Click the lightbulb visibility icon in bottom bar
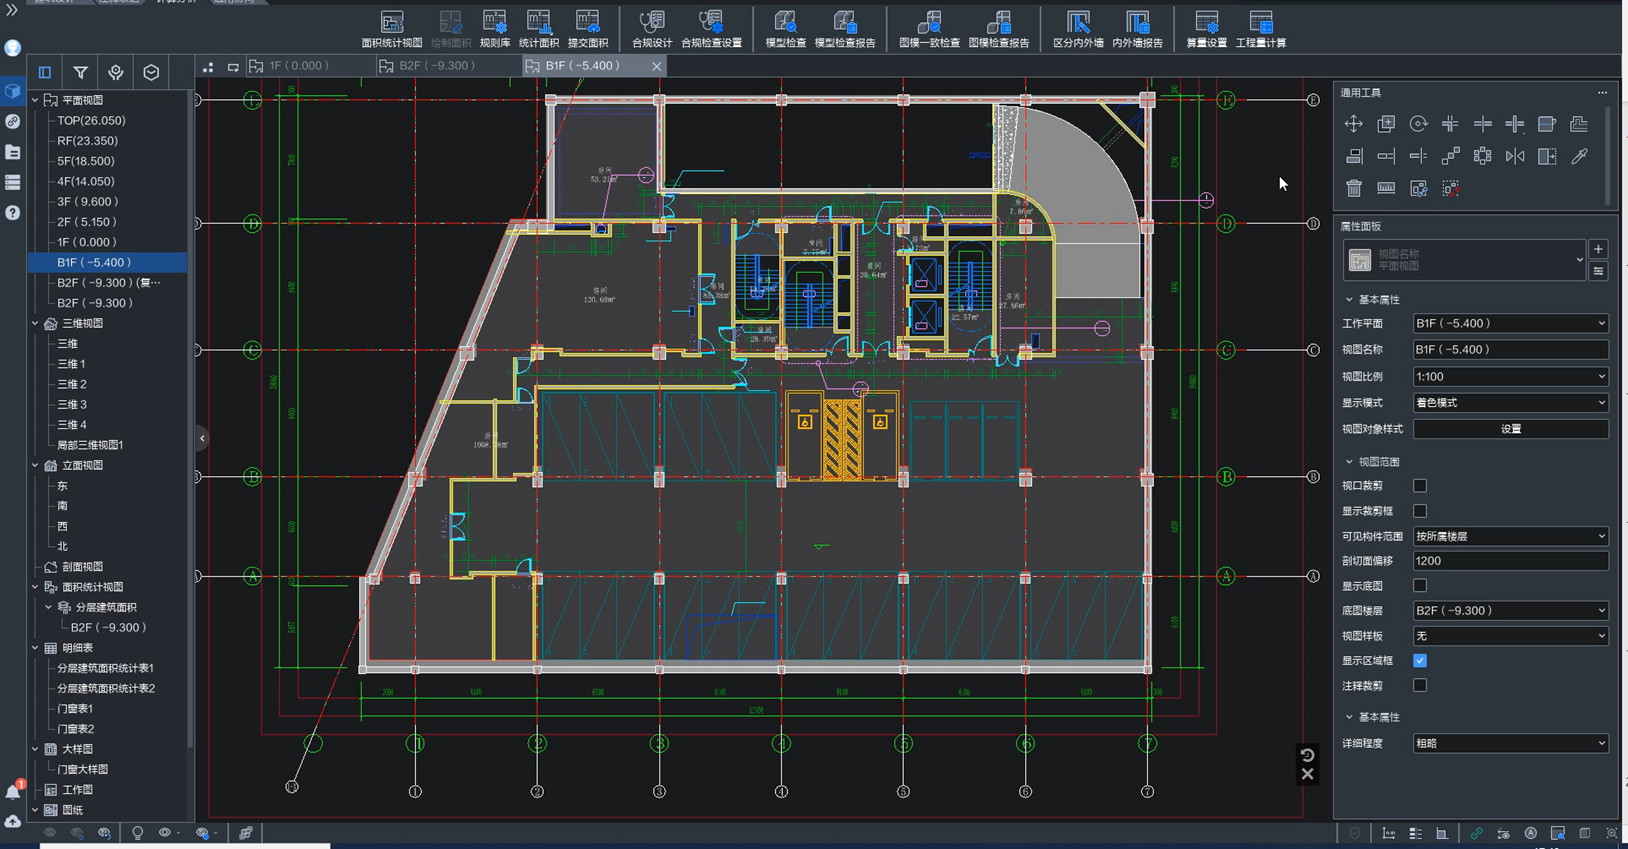 (x=137, y=833)
